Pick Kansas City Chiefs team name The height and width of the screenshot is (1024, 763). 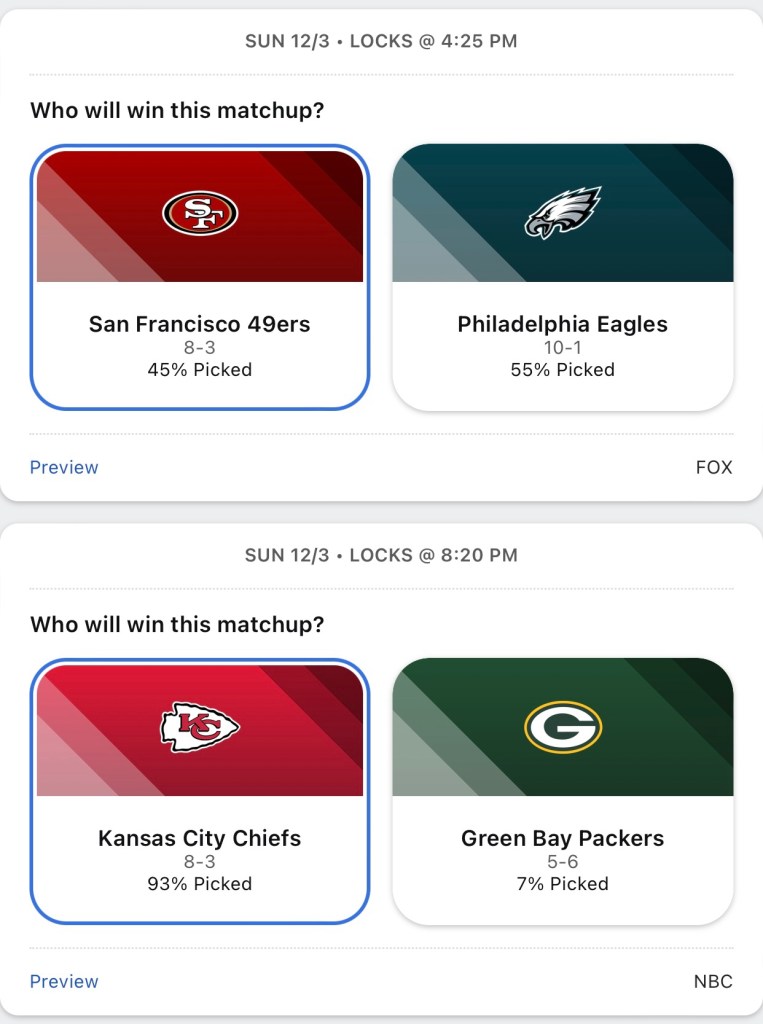tap(200, 838)
